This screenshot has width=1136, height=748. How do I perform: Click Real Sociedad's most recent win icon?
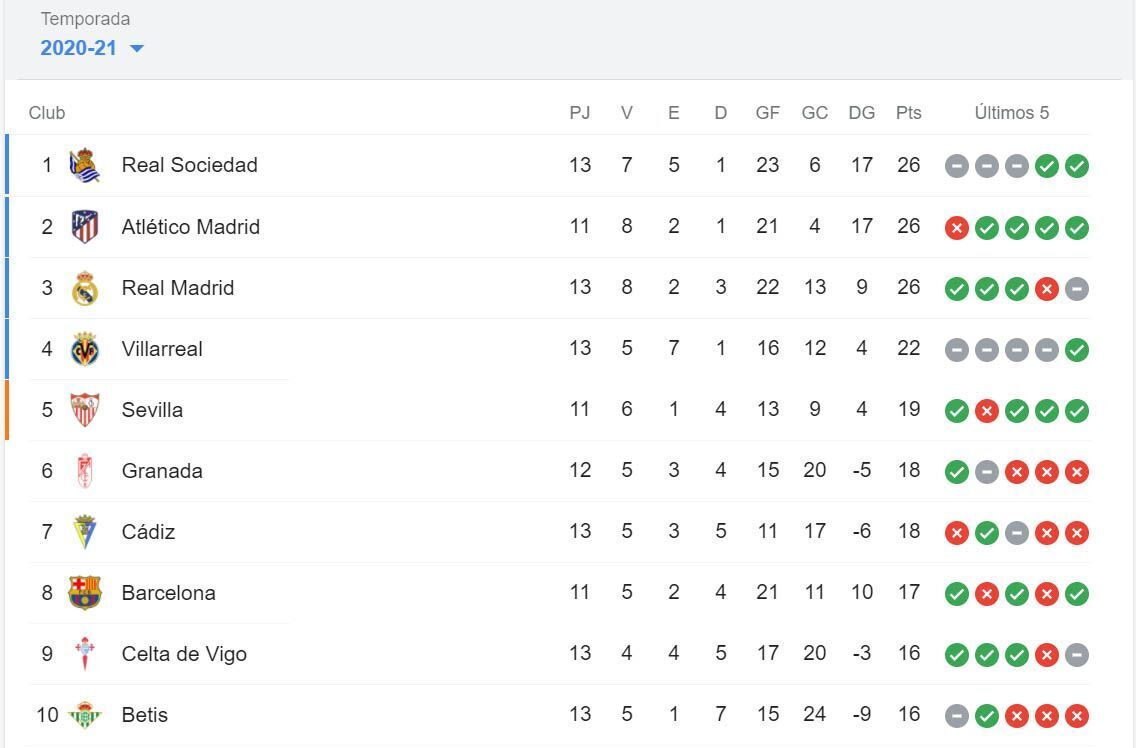coord(1077,167)
